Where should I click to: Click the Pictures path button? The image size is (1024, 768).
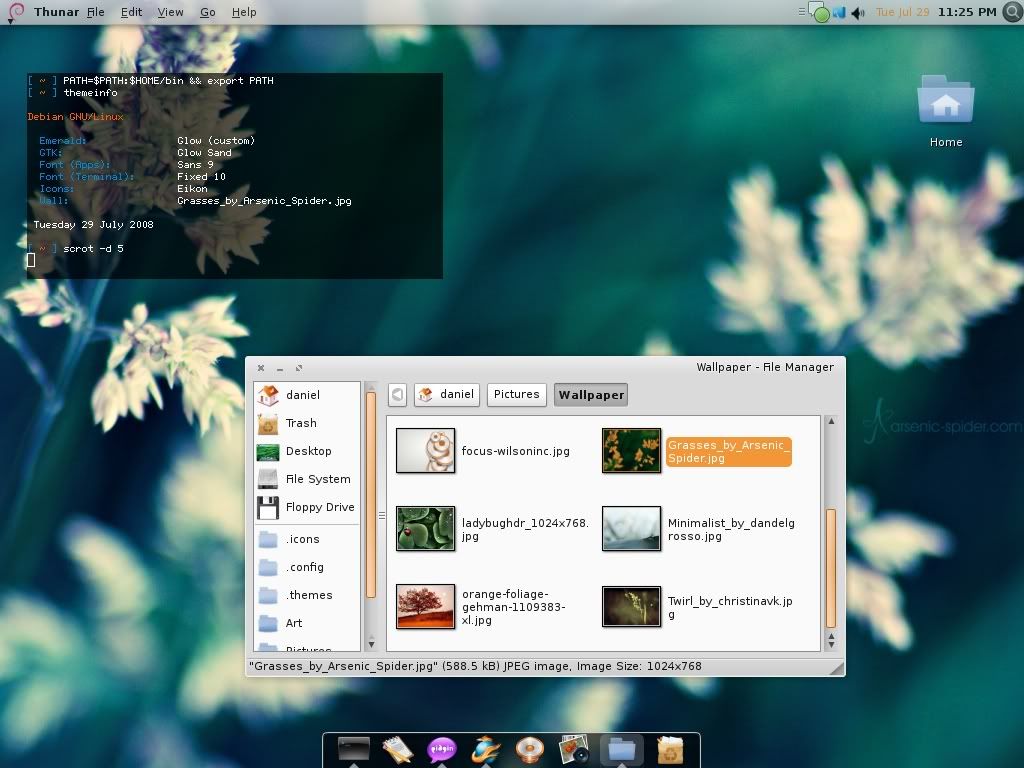click(x=516, y=395)
